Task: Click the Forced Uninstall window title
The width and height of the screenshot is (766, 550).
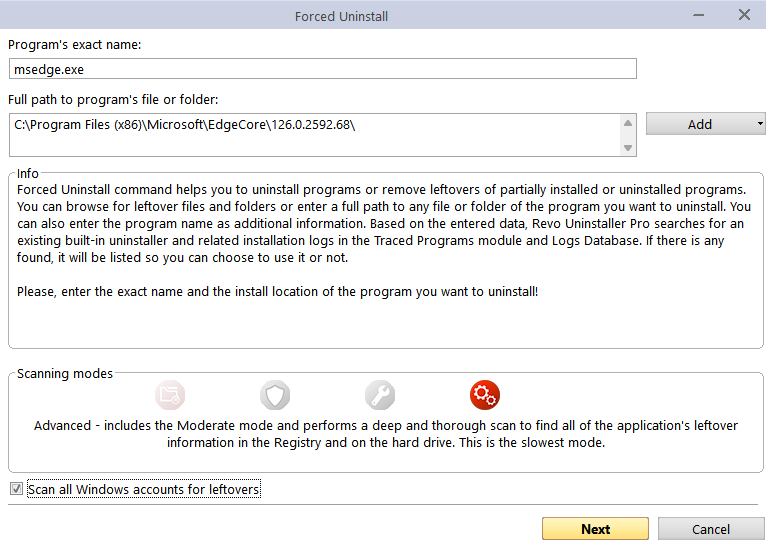Action: coord(341,16)
